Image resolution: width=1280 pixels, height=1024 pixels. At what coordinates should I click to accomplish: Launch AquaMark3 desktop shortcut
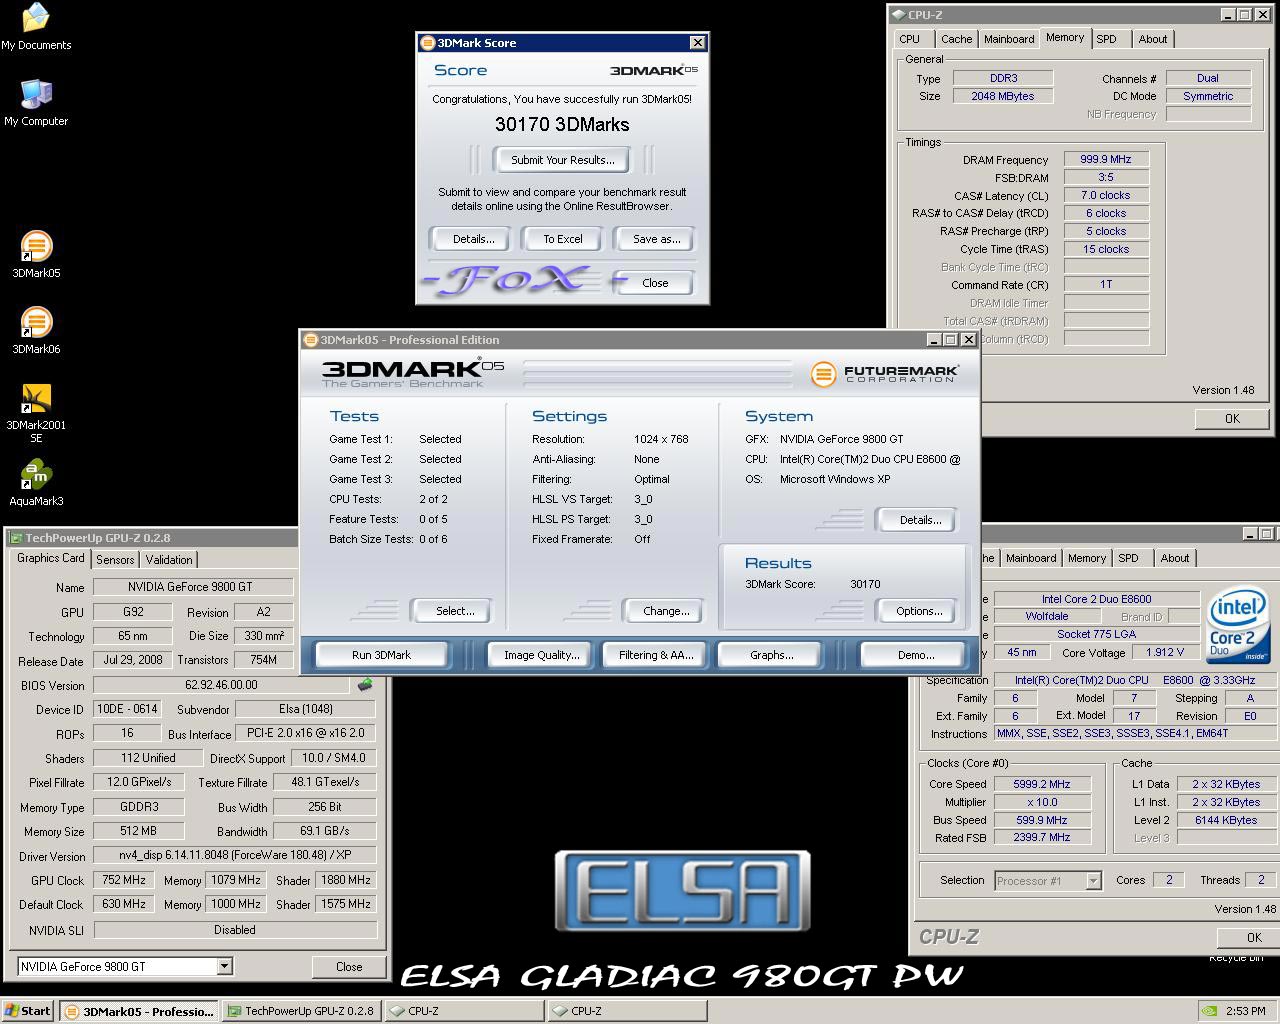(x=36, y=482)
